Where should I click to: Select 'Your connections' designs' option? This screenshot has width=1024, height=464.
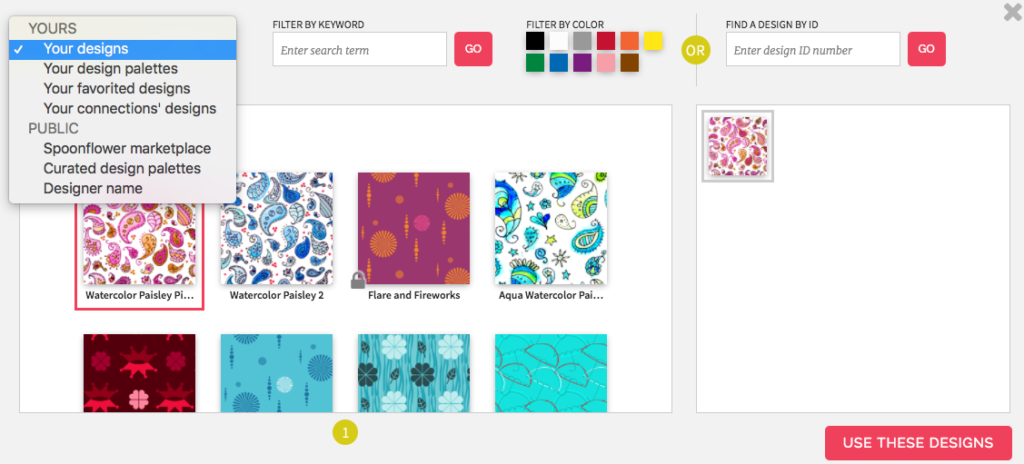click(x=123, y=108)
